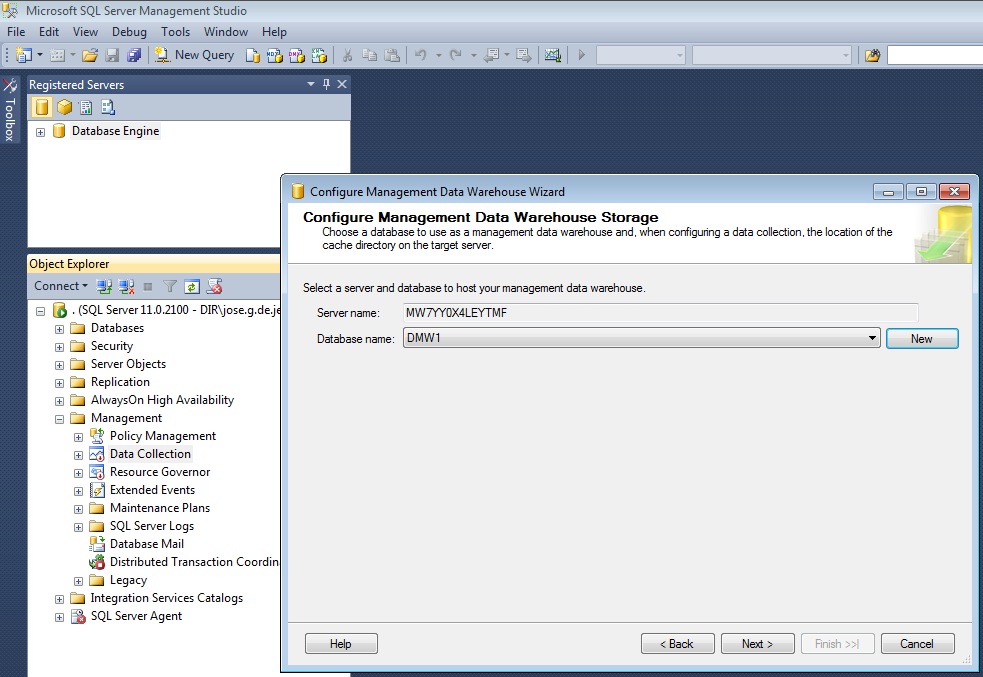The height and width of the screenshot is (677, 983).
Task: Collapse the Management folder
Action: tap(60, 419)
